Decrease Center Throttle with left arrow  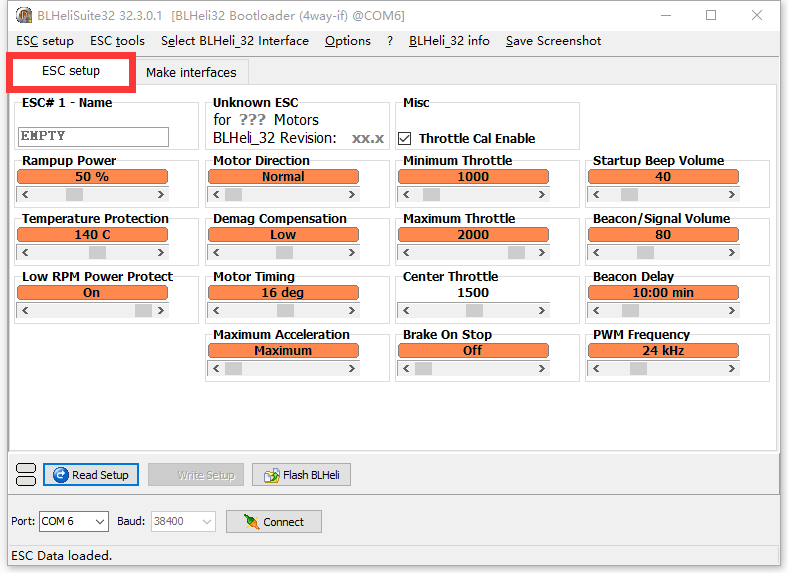(406, 311)
